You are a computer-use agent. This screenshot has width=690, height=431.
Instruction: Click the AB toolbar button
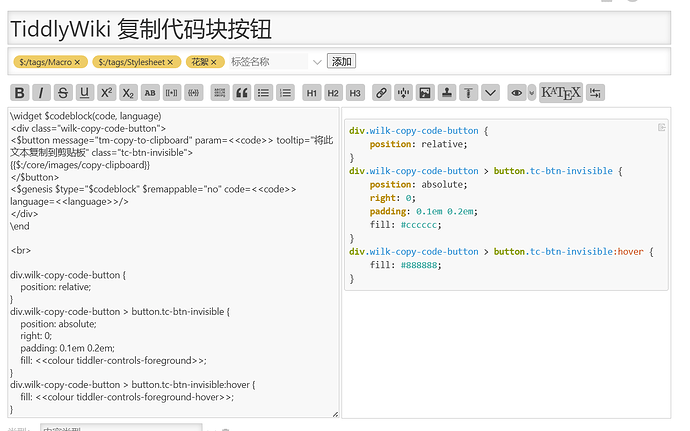coord(150,93)
